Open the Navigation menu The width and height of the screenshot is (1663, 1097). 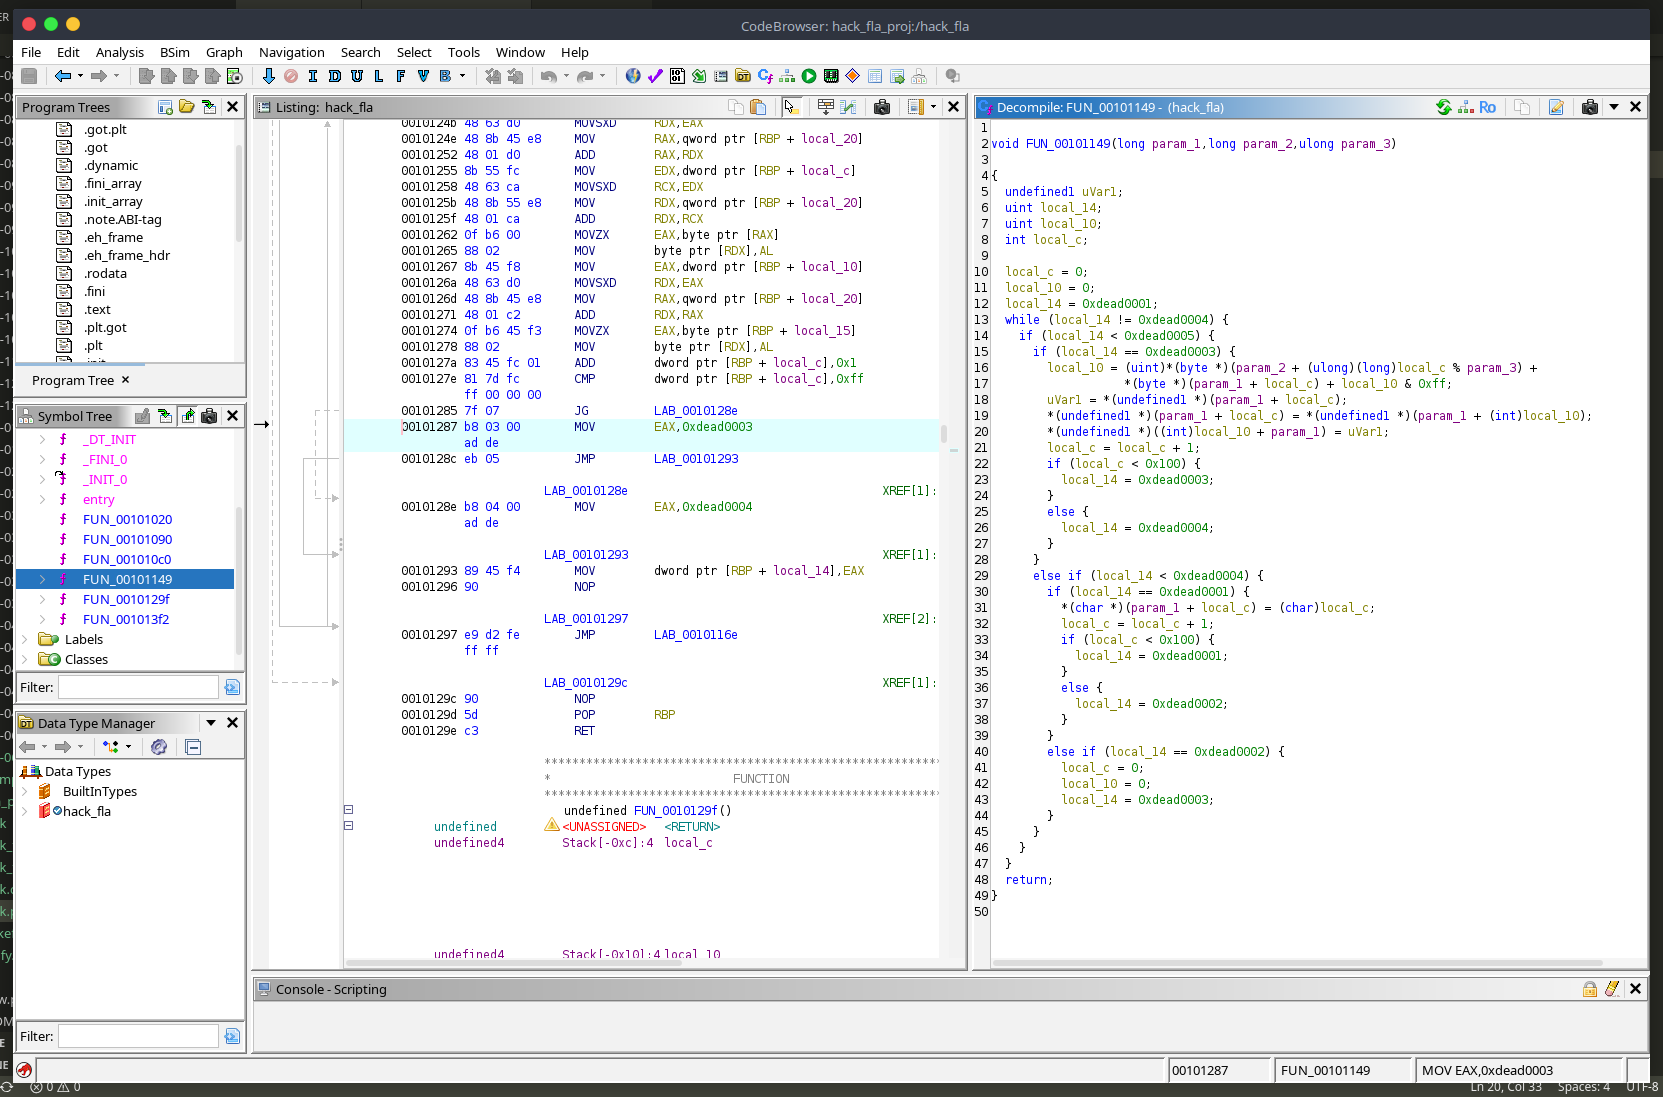point(291,52)
